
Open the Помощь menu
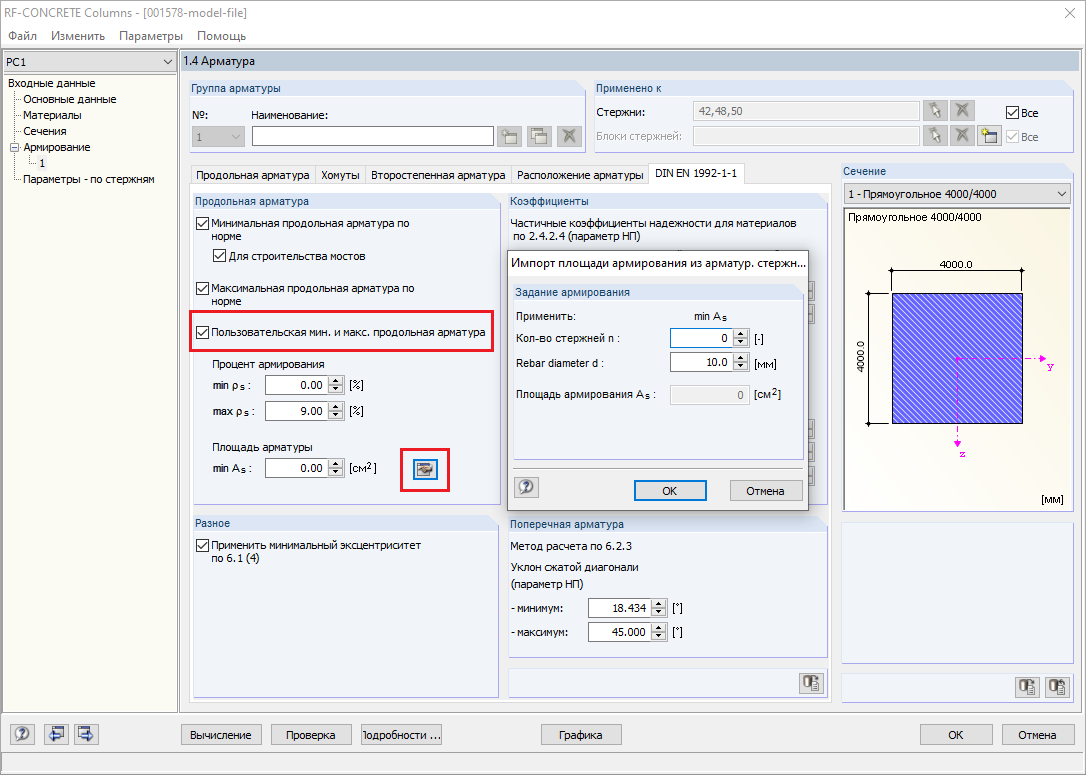[x=222, y=36]
